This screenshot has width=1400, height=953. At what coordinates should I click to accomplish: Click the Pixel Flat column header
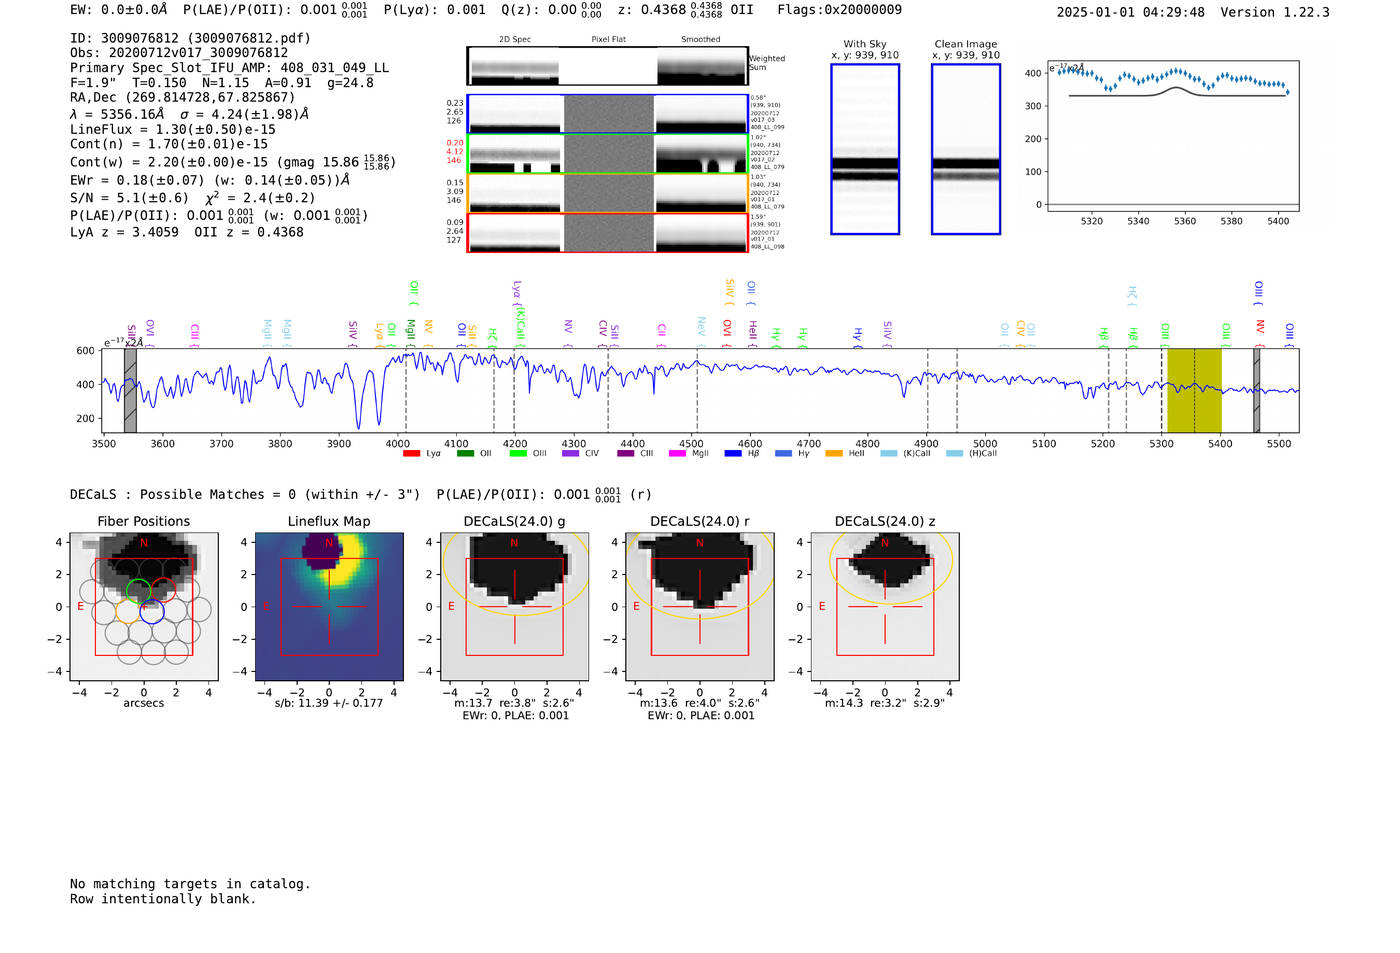608,40
